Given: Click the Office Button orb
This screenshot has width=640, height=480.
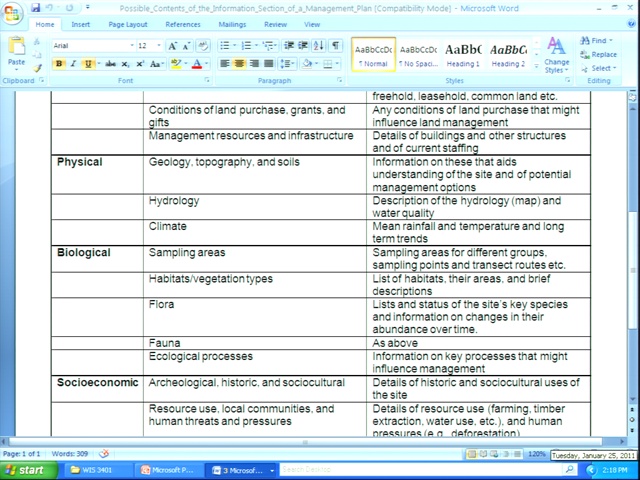Looking at the screenshot, I should (x=12, y=13).
